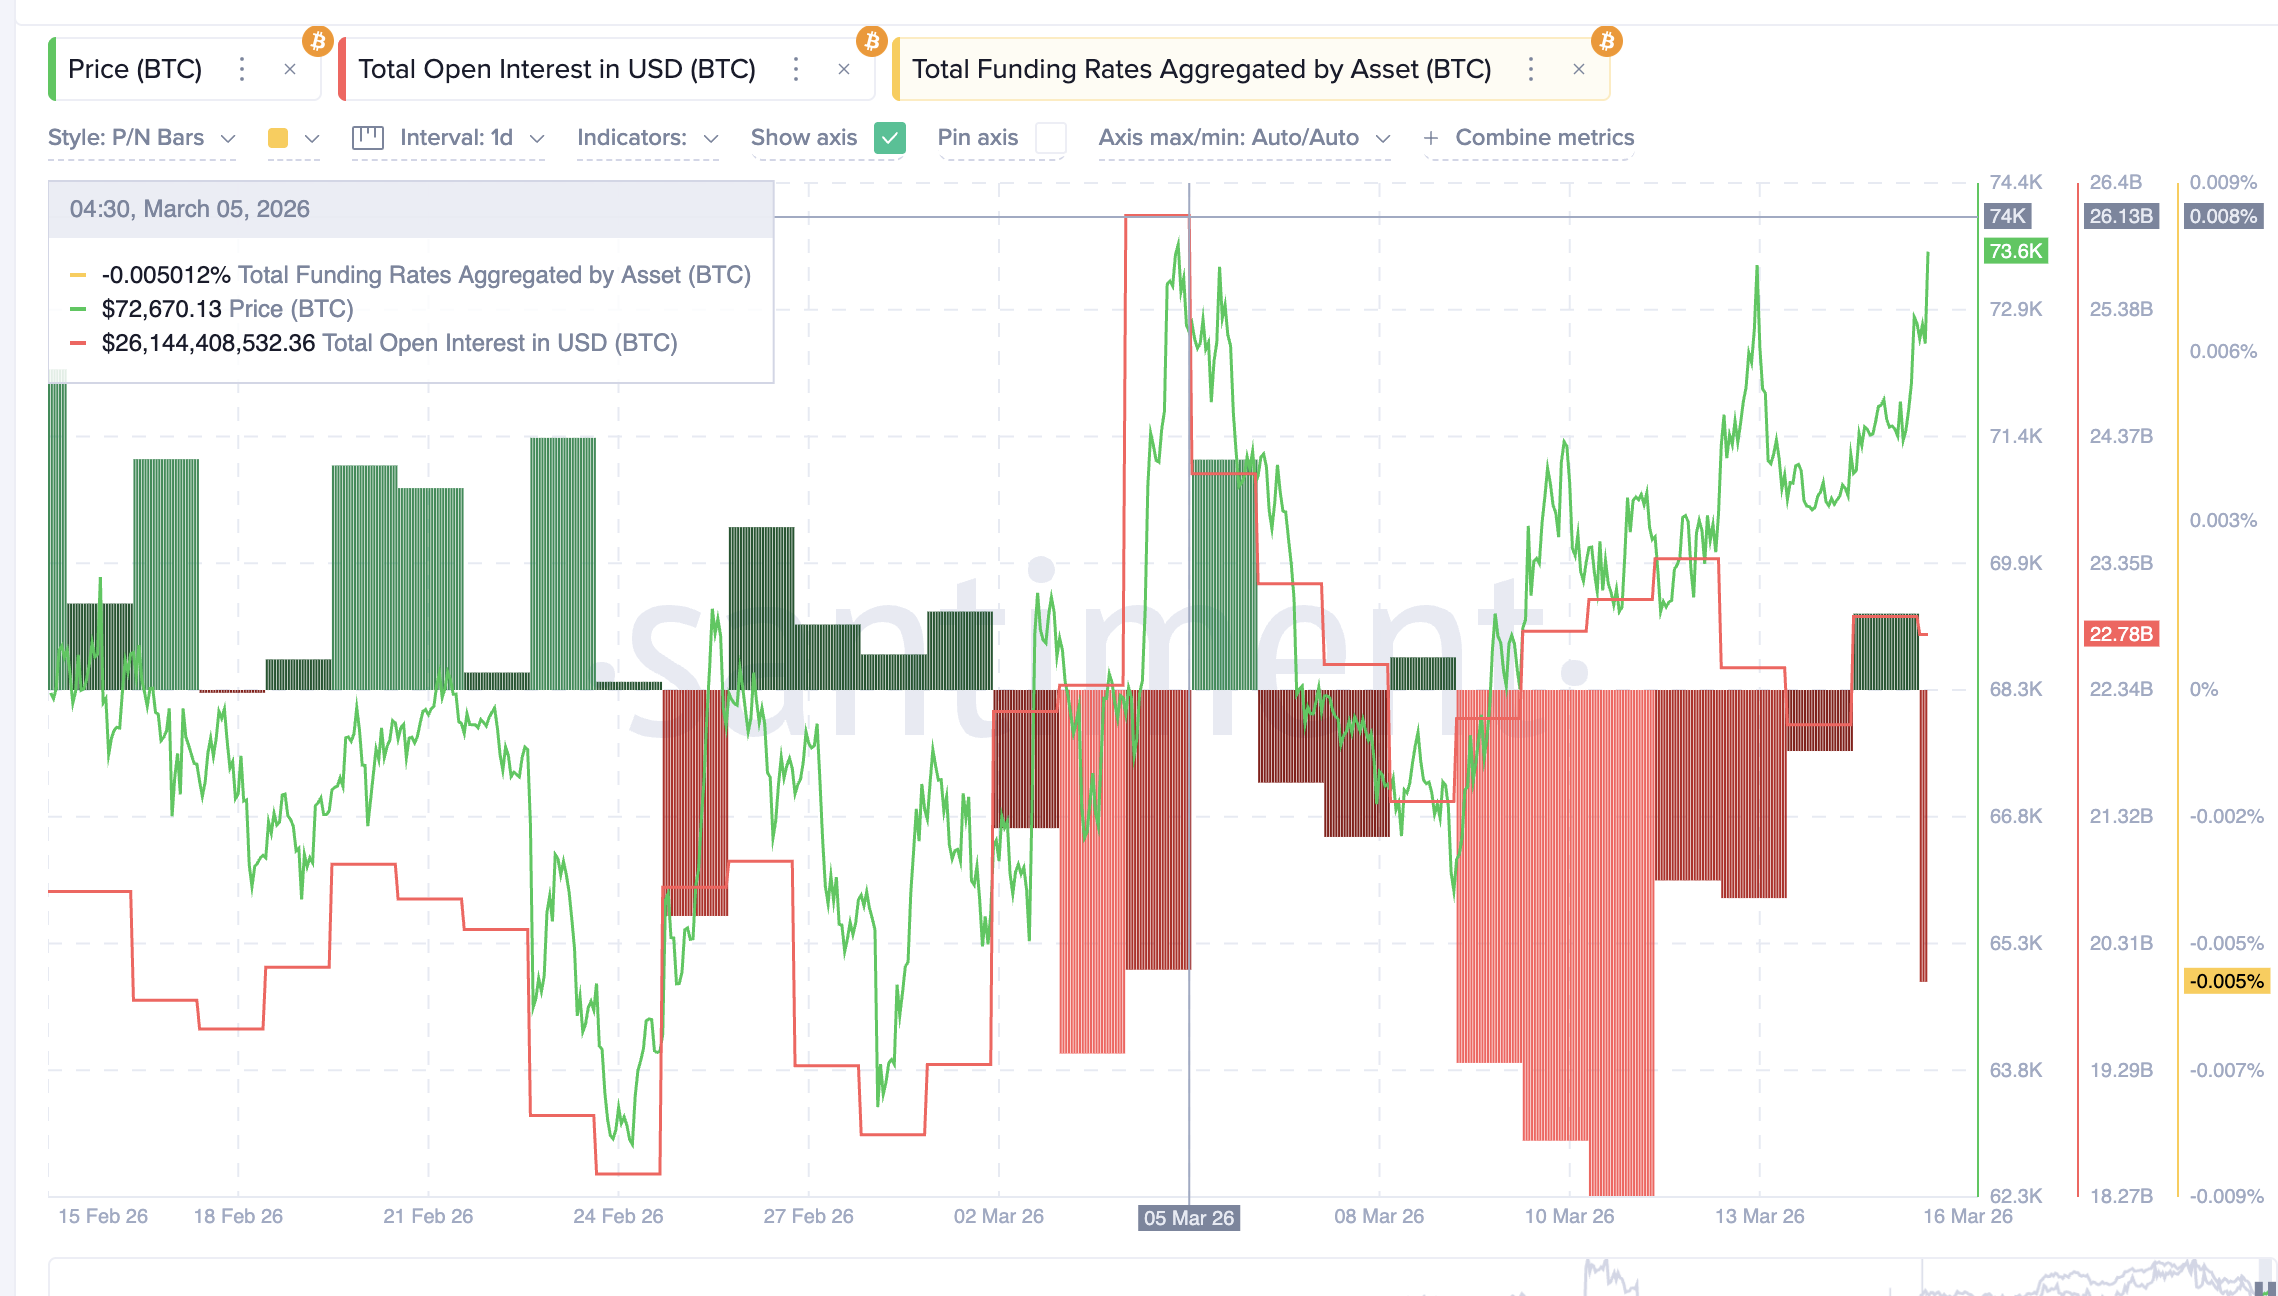Viewport: 2278px width, 1296px height.
Task: Select Total Open Interest in USD tab
Action: pos(556,69)
